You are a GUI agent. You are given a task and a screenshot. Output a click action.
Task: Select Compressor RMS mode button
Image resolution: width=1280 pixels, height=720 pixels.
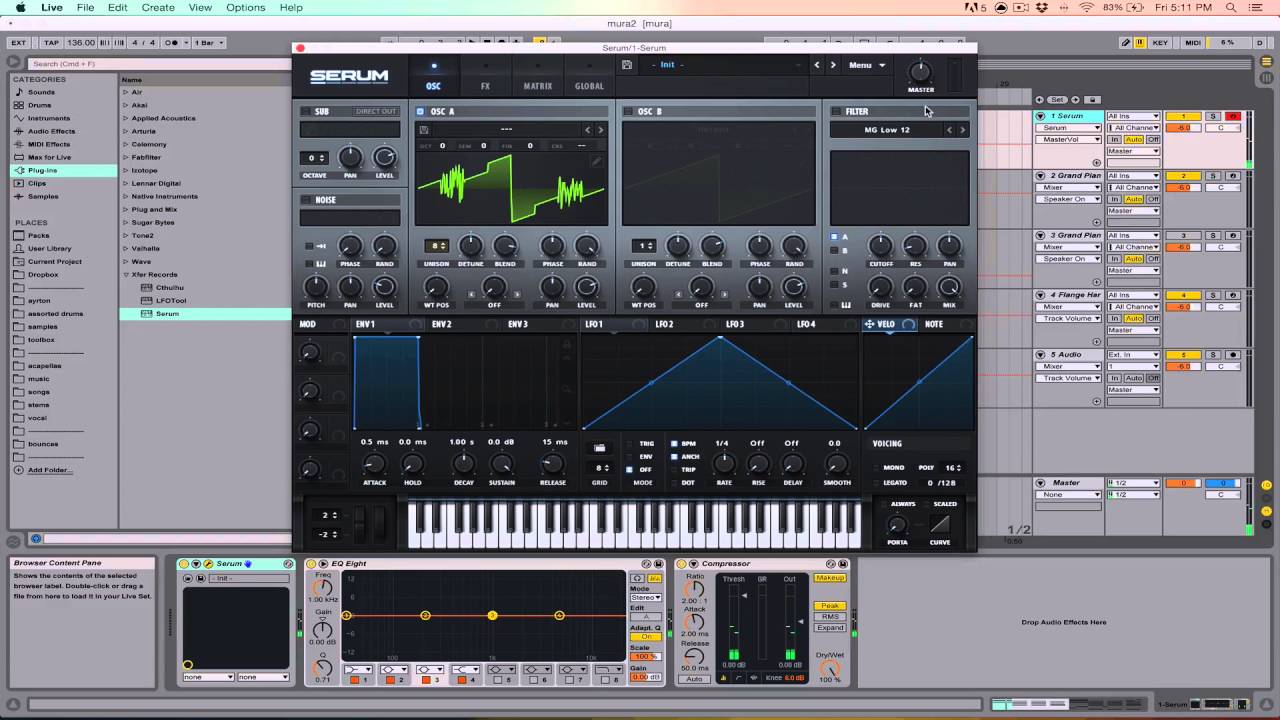point(830,617)
